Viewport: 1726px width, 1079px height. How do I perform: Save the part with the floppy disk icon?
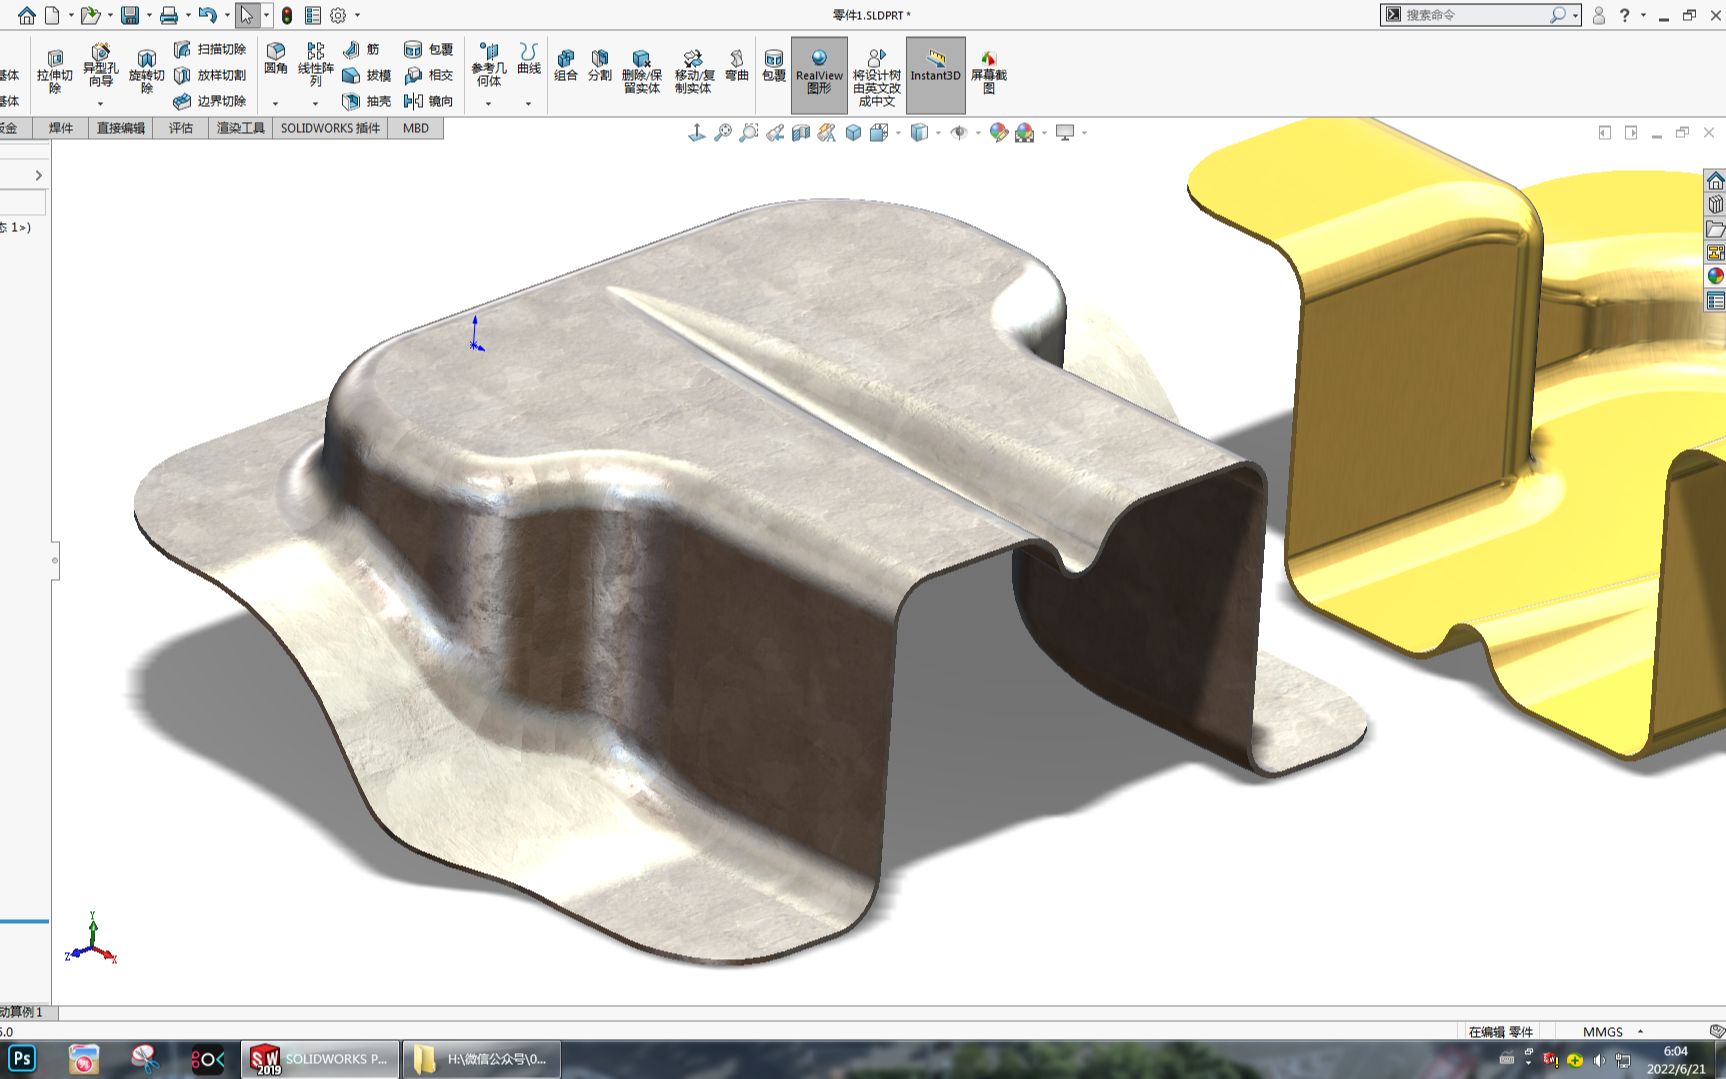130,15
